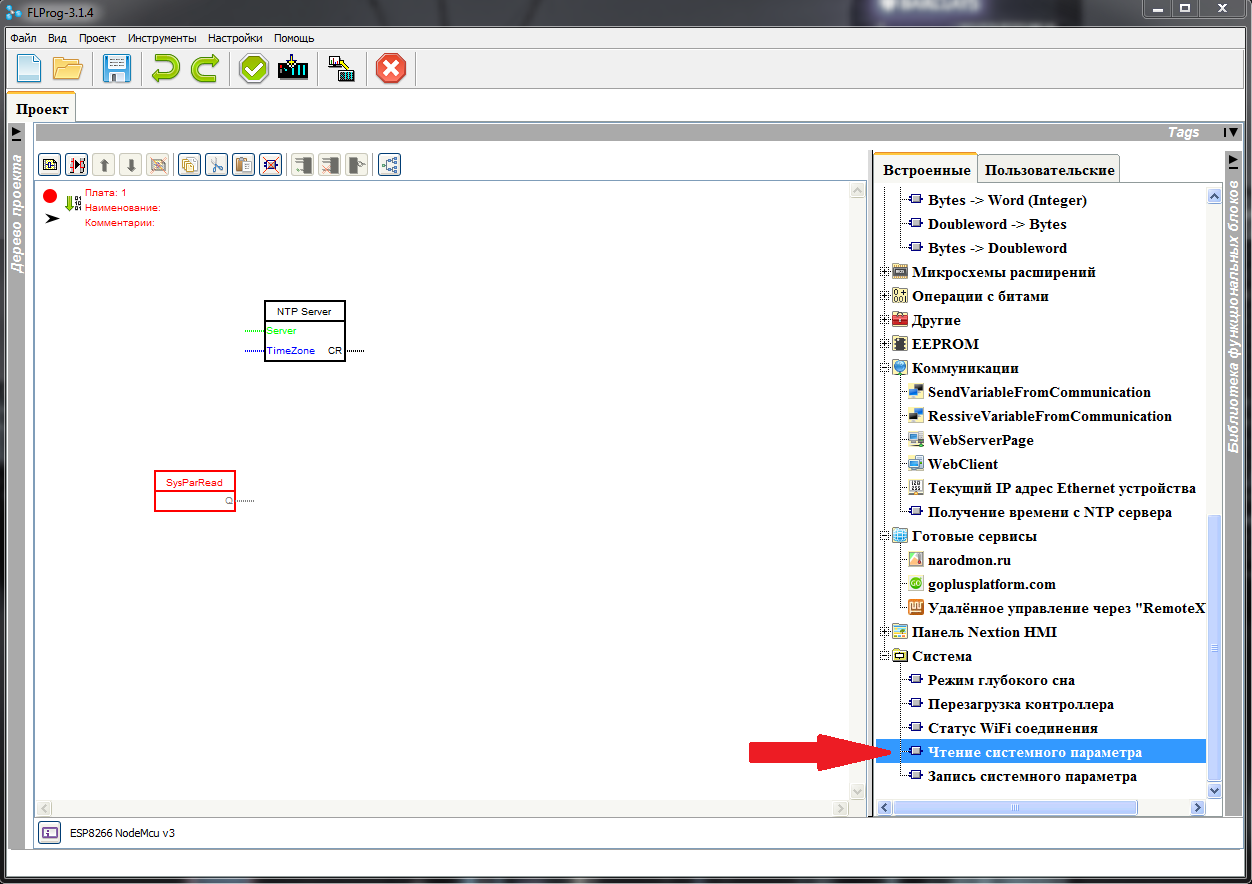Select the SysParRead block on canvas
The image size is (1252, 884).
[x=195, y=491]
